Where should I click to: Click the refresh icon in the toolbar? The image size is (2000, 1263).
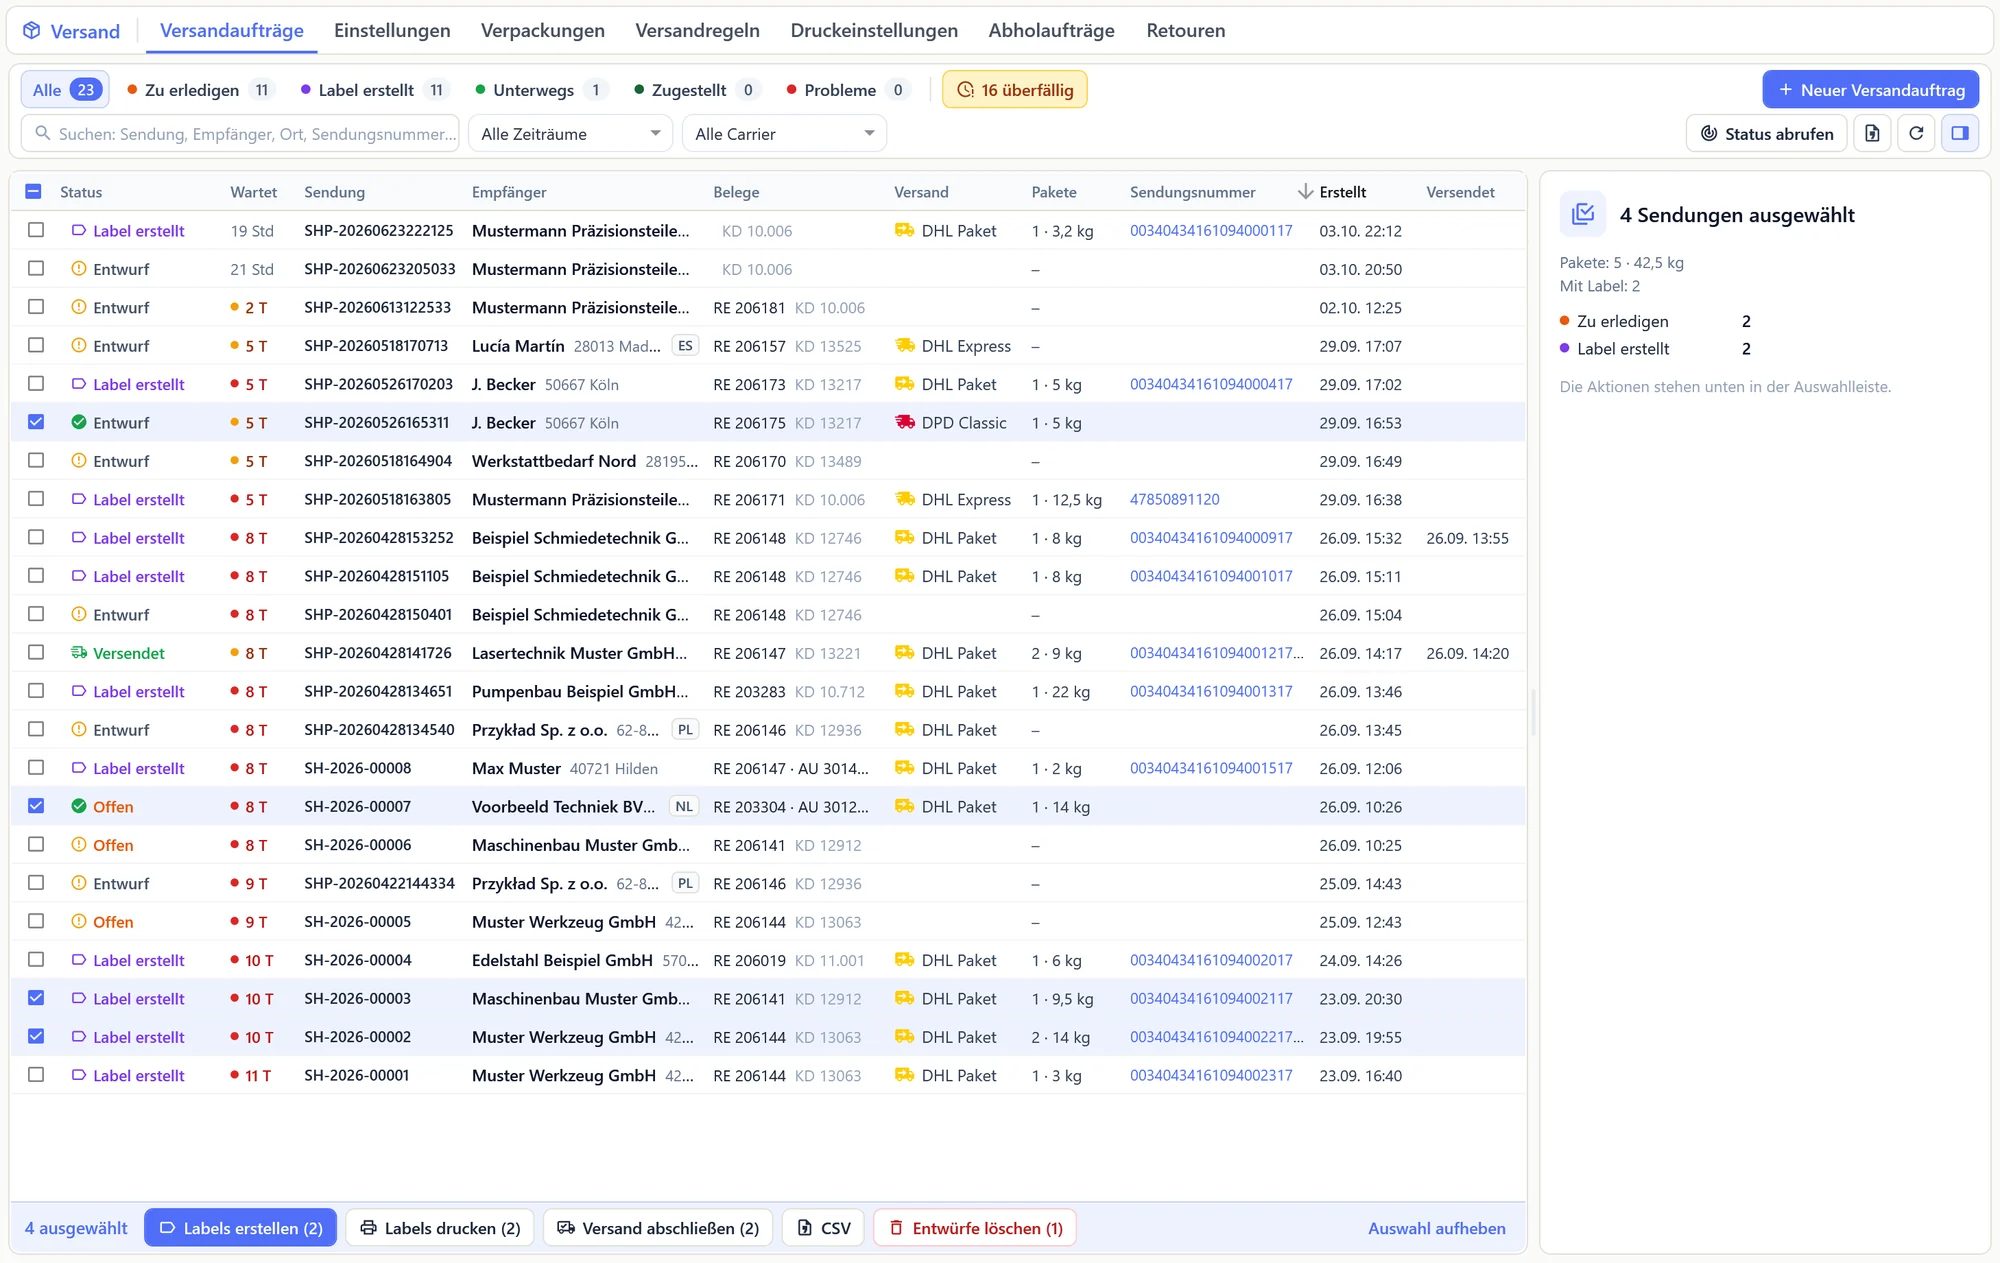click(1916, 133)
